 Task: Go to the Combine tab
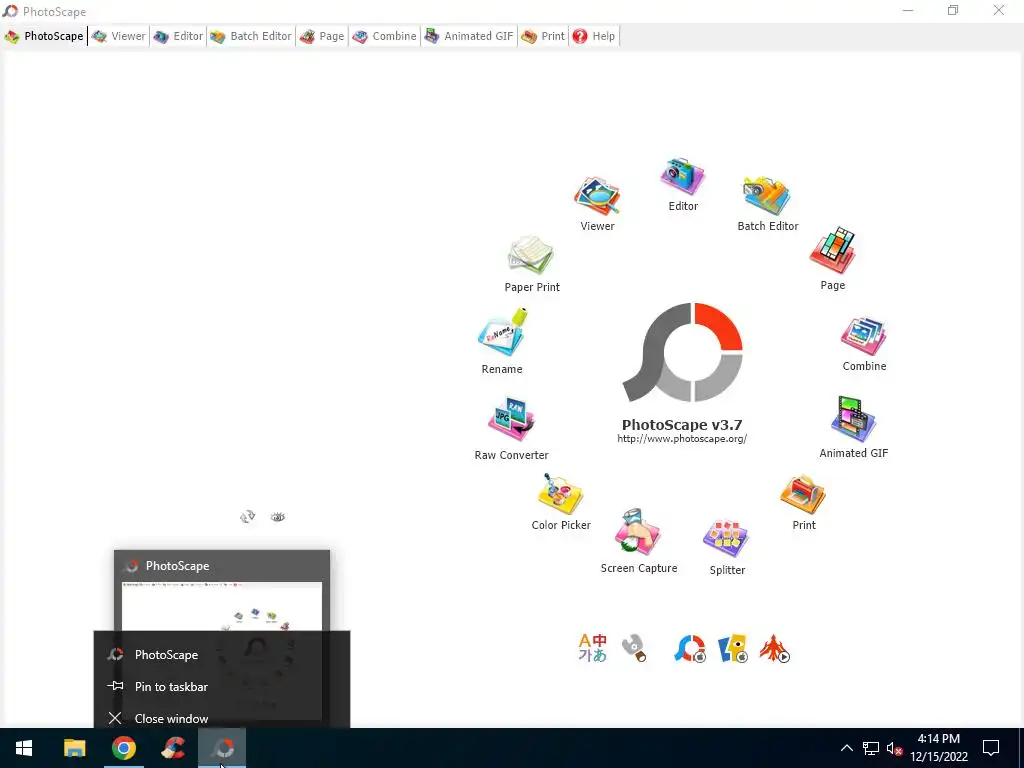pos(385,37)
